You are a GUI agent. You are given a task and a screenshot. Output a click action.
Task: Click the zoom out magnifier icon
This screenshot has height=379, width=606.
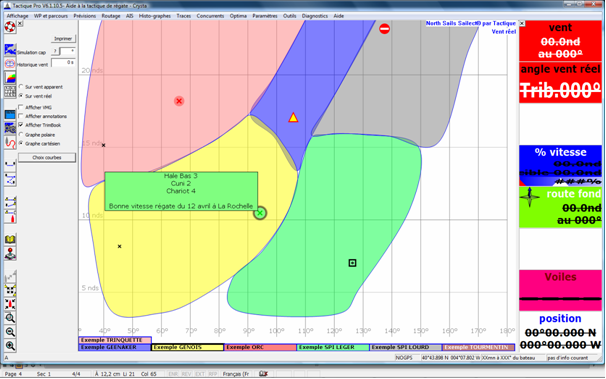10,332
